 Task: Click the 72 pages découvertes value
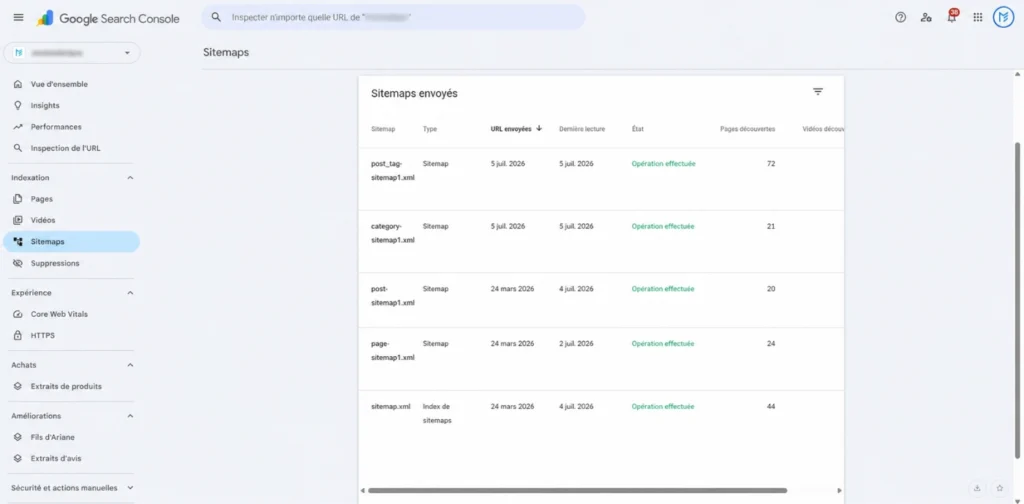[771, 164]
